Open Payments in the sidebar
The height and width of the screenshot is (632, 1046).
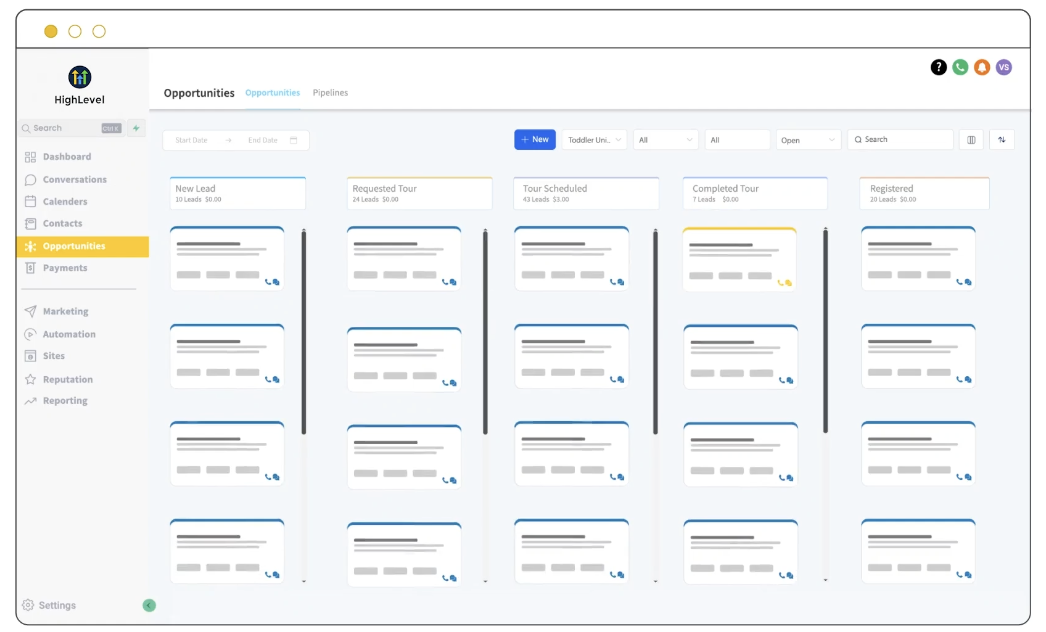click(64, 268)
